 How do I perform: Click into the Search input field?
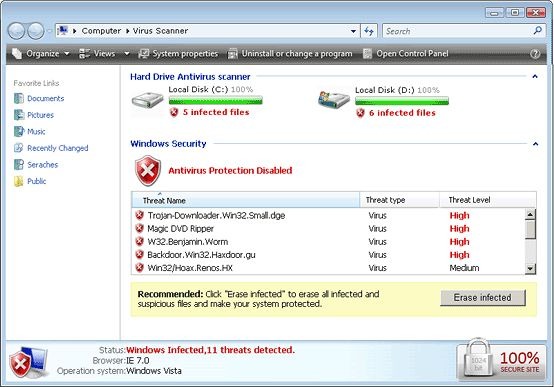pyautogui.click(x=458, y=31)
